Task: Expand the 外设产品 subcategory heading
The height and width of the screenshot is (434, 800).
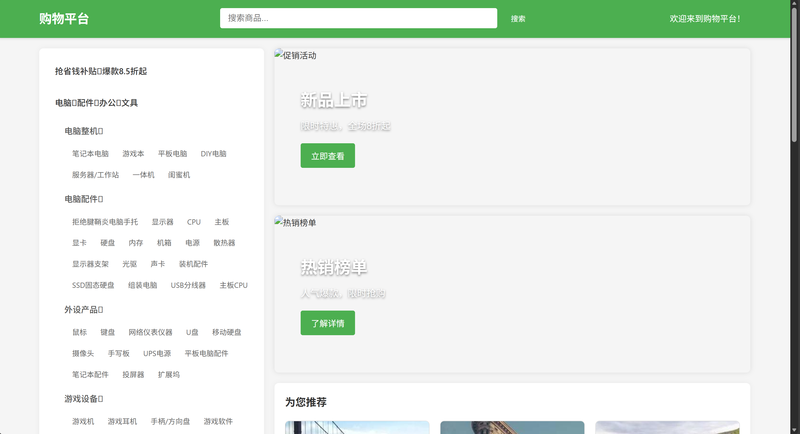Action: point(84,310)
